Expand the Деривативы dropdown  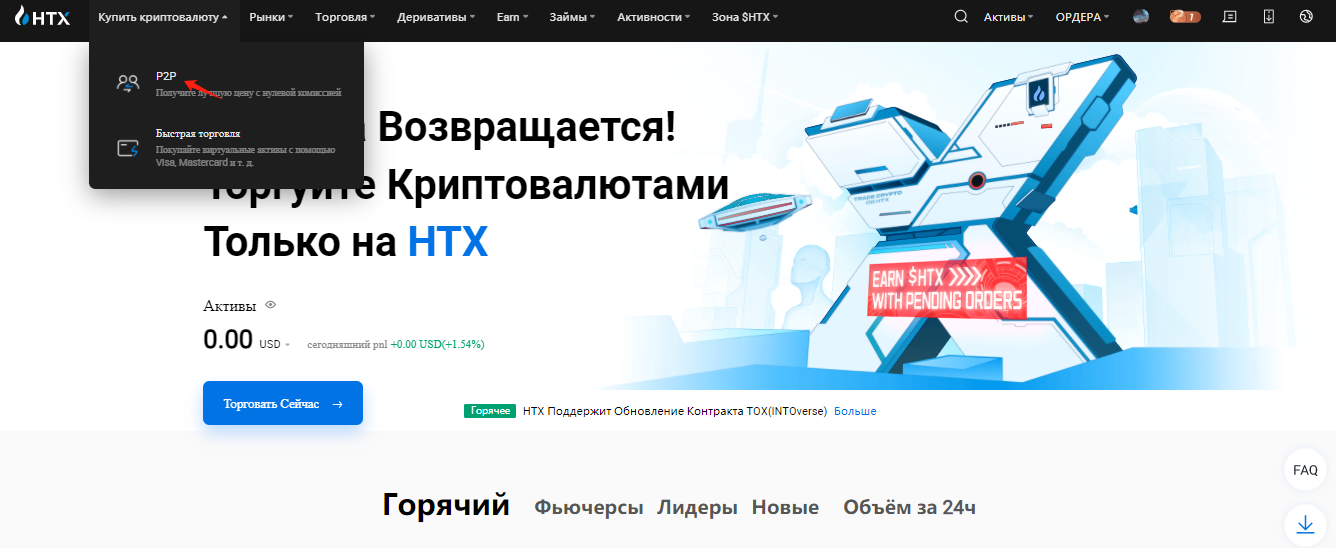coord(436,17)
